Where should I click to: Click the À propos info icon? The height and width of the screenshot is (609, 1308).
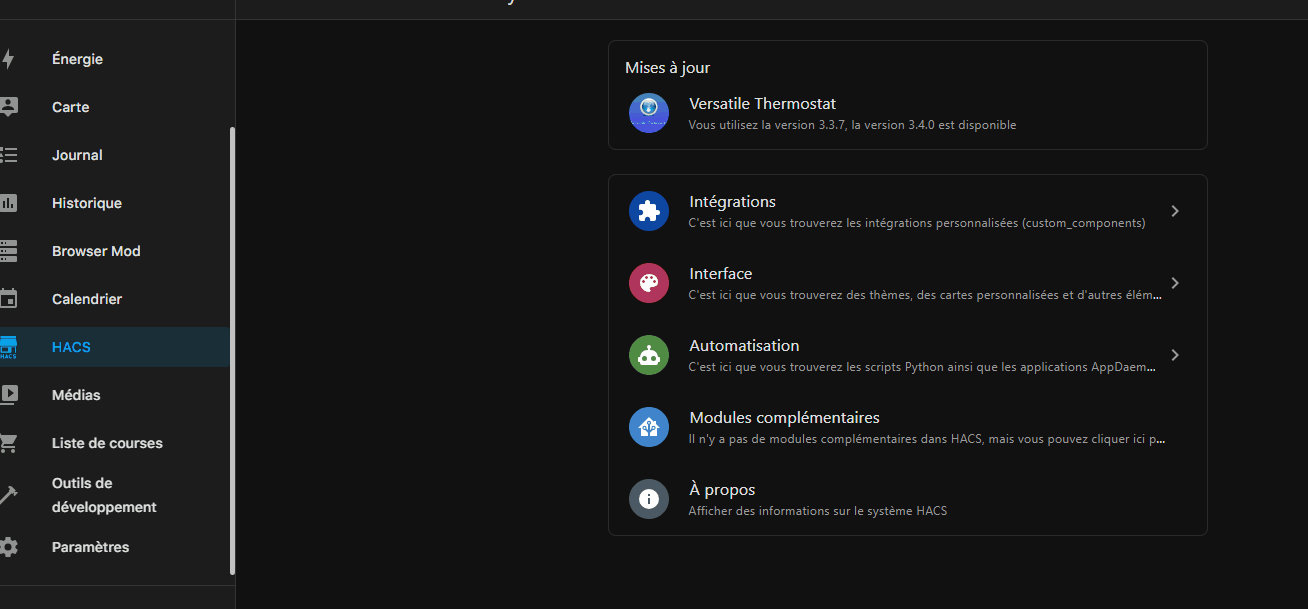pyautogui.click(x=649, y=499)
